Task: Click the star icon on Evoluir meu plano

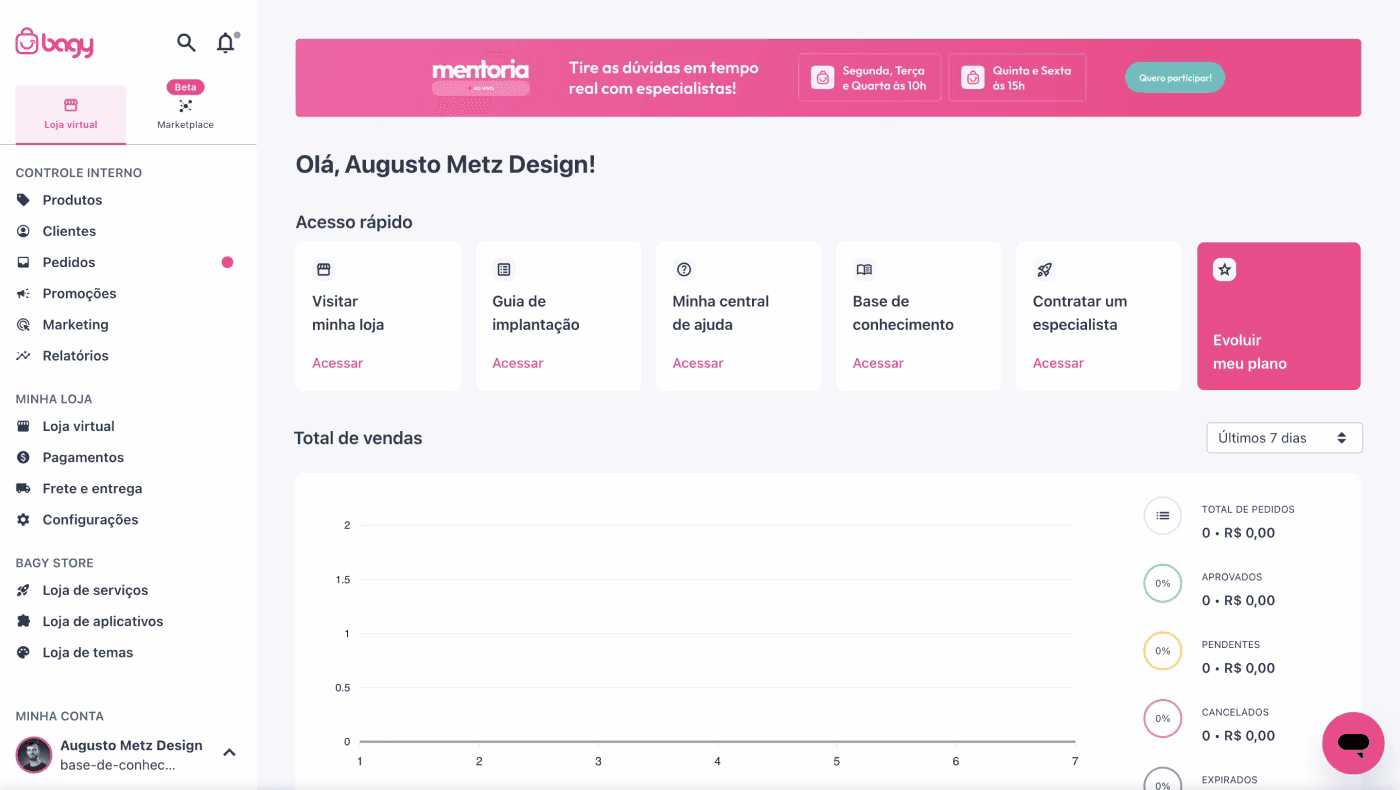Action: (x=1224, y=269)
